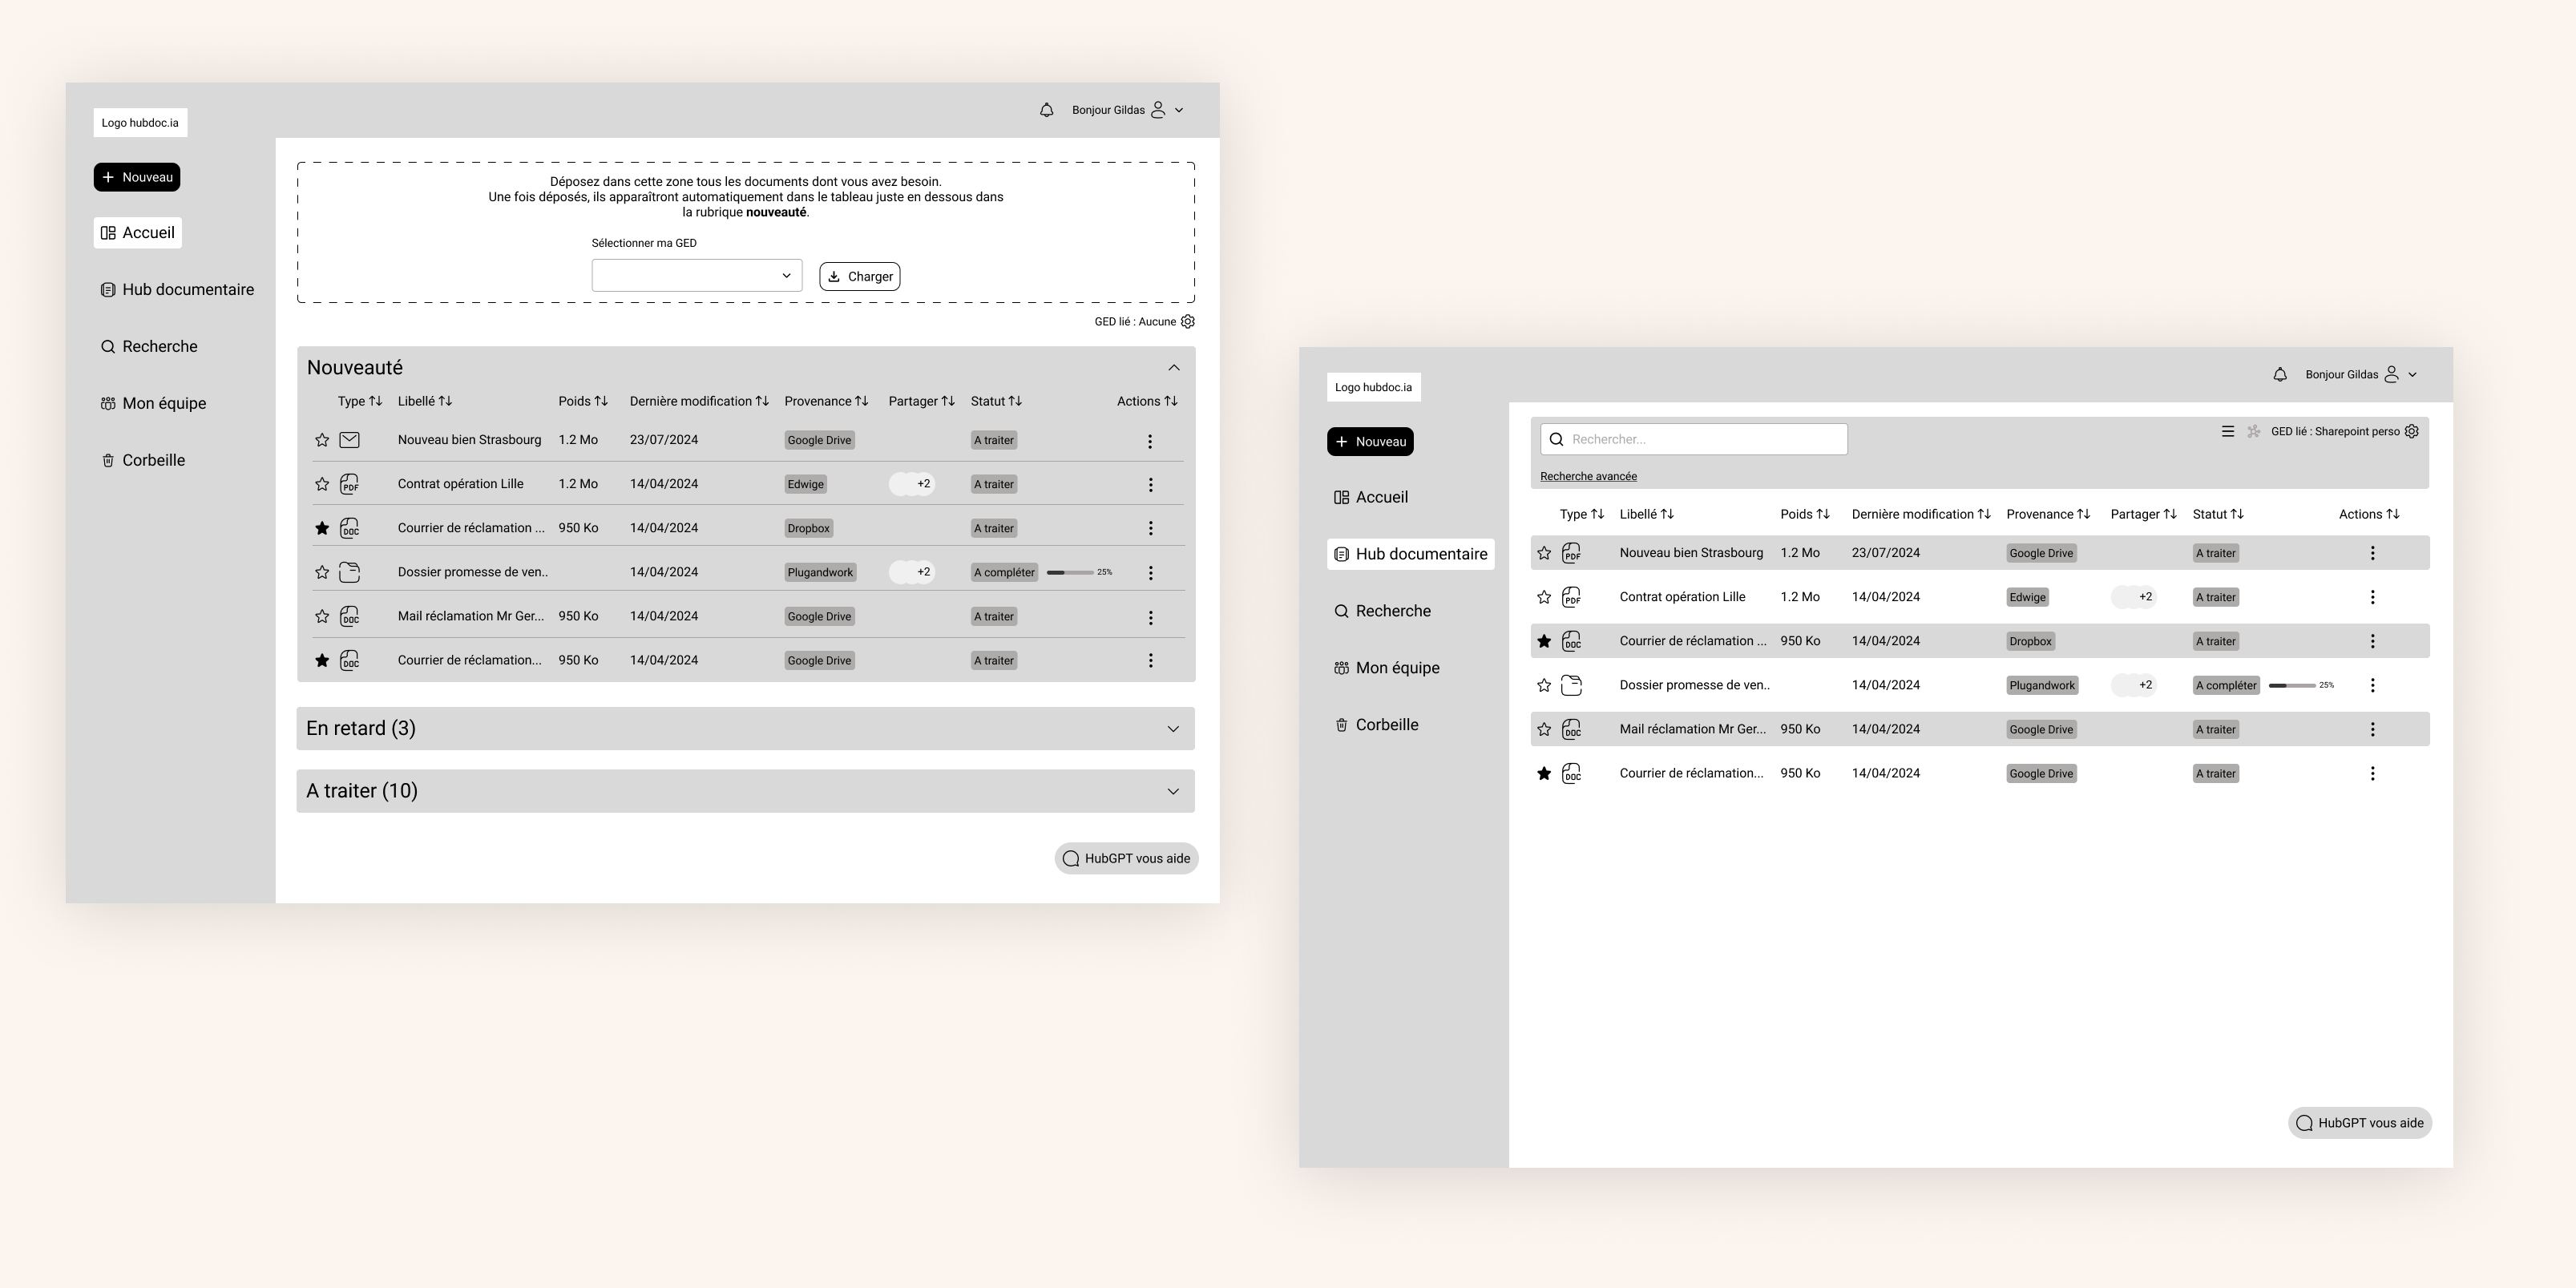
Task: Open the 'Recherche avancée' link
Action: pyautogui.click(x=1588, y=476)
